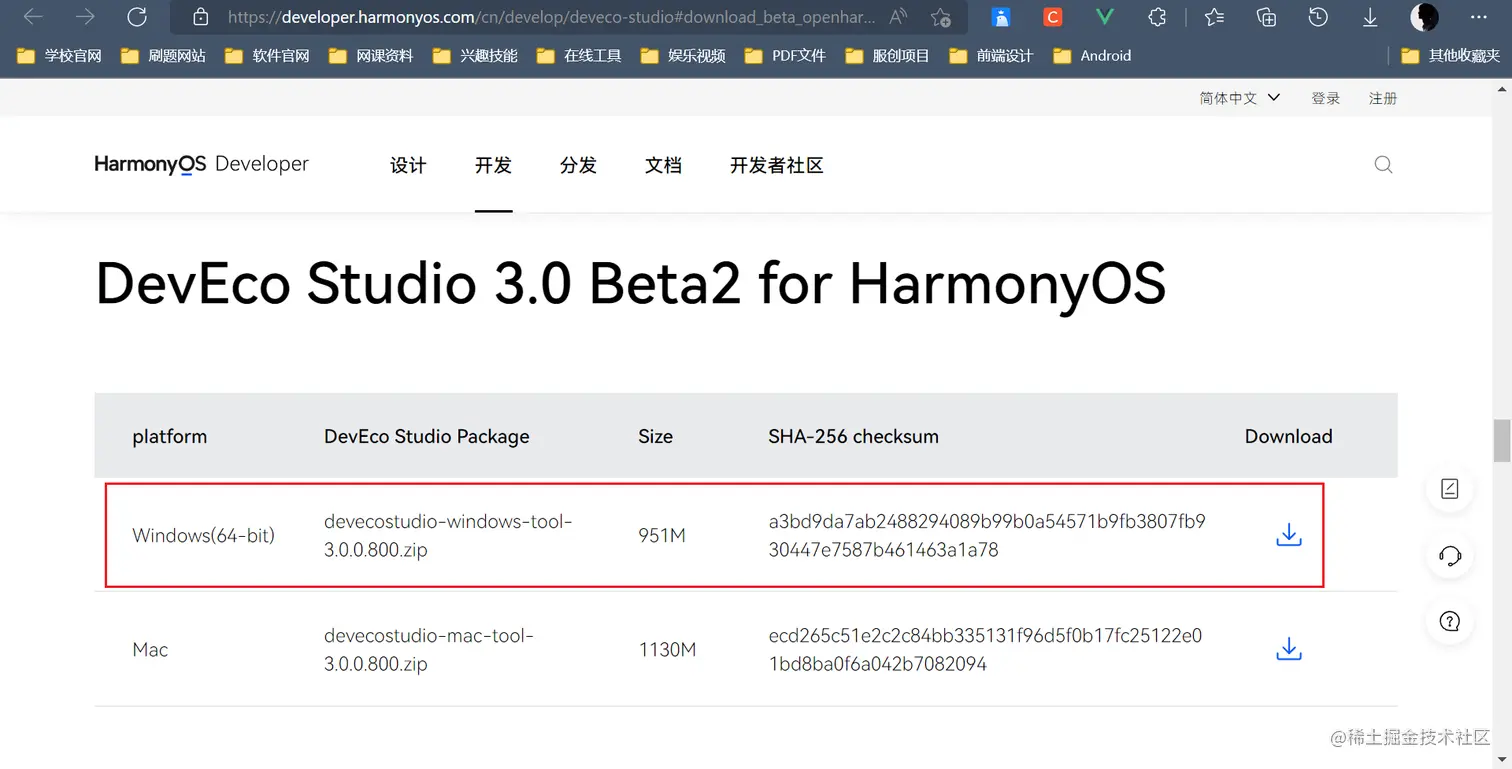The image size is (1512, 769).
Task: Open the 服创项目 bookmark folder
Action: [x=888, y=56]
